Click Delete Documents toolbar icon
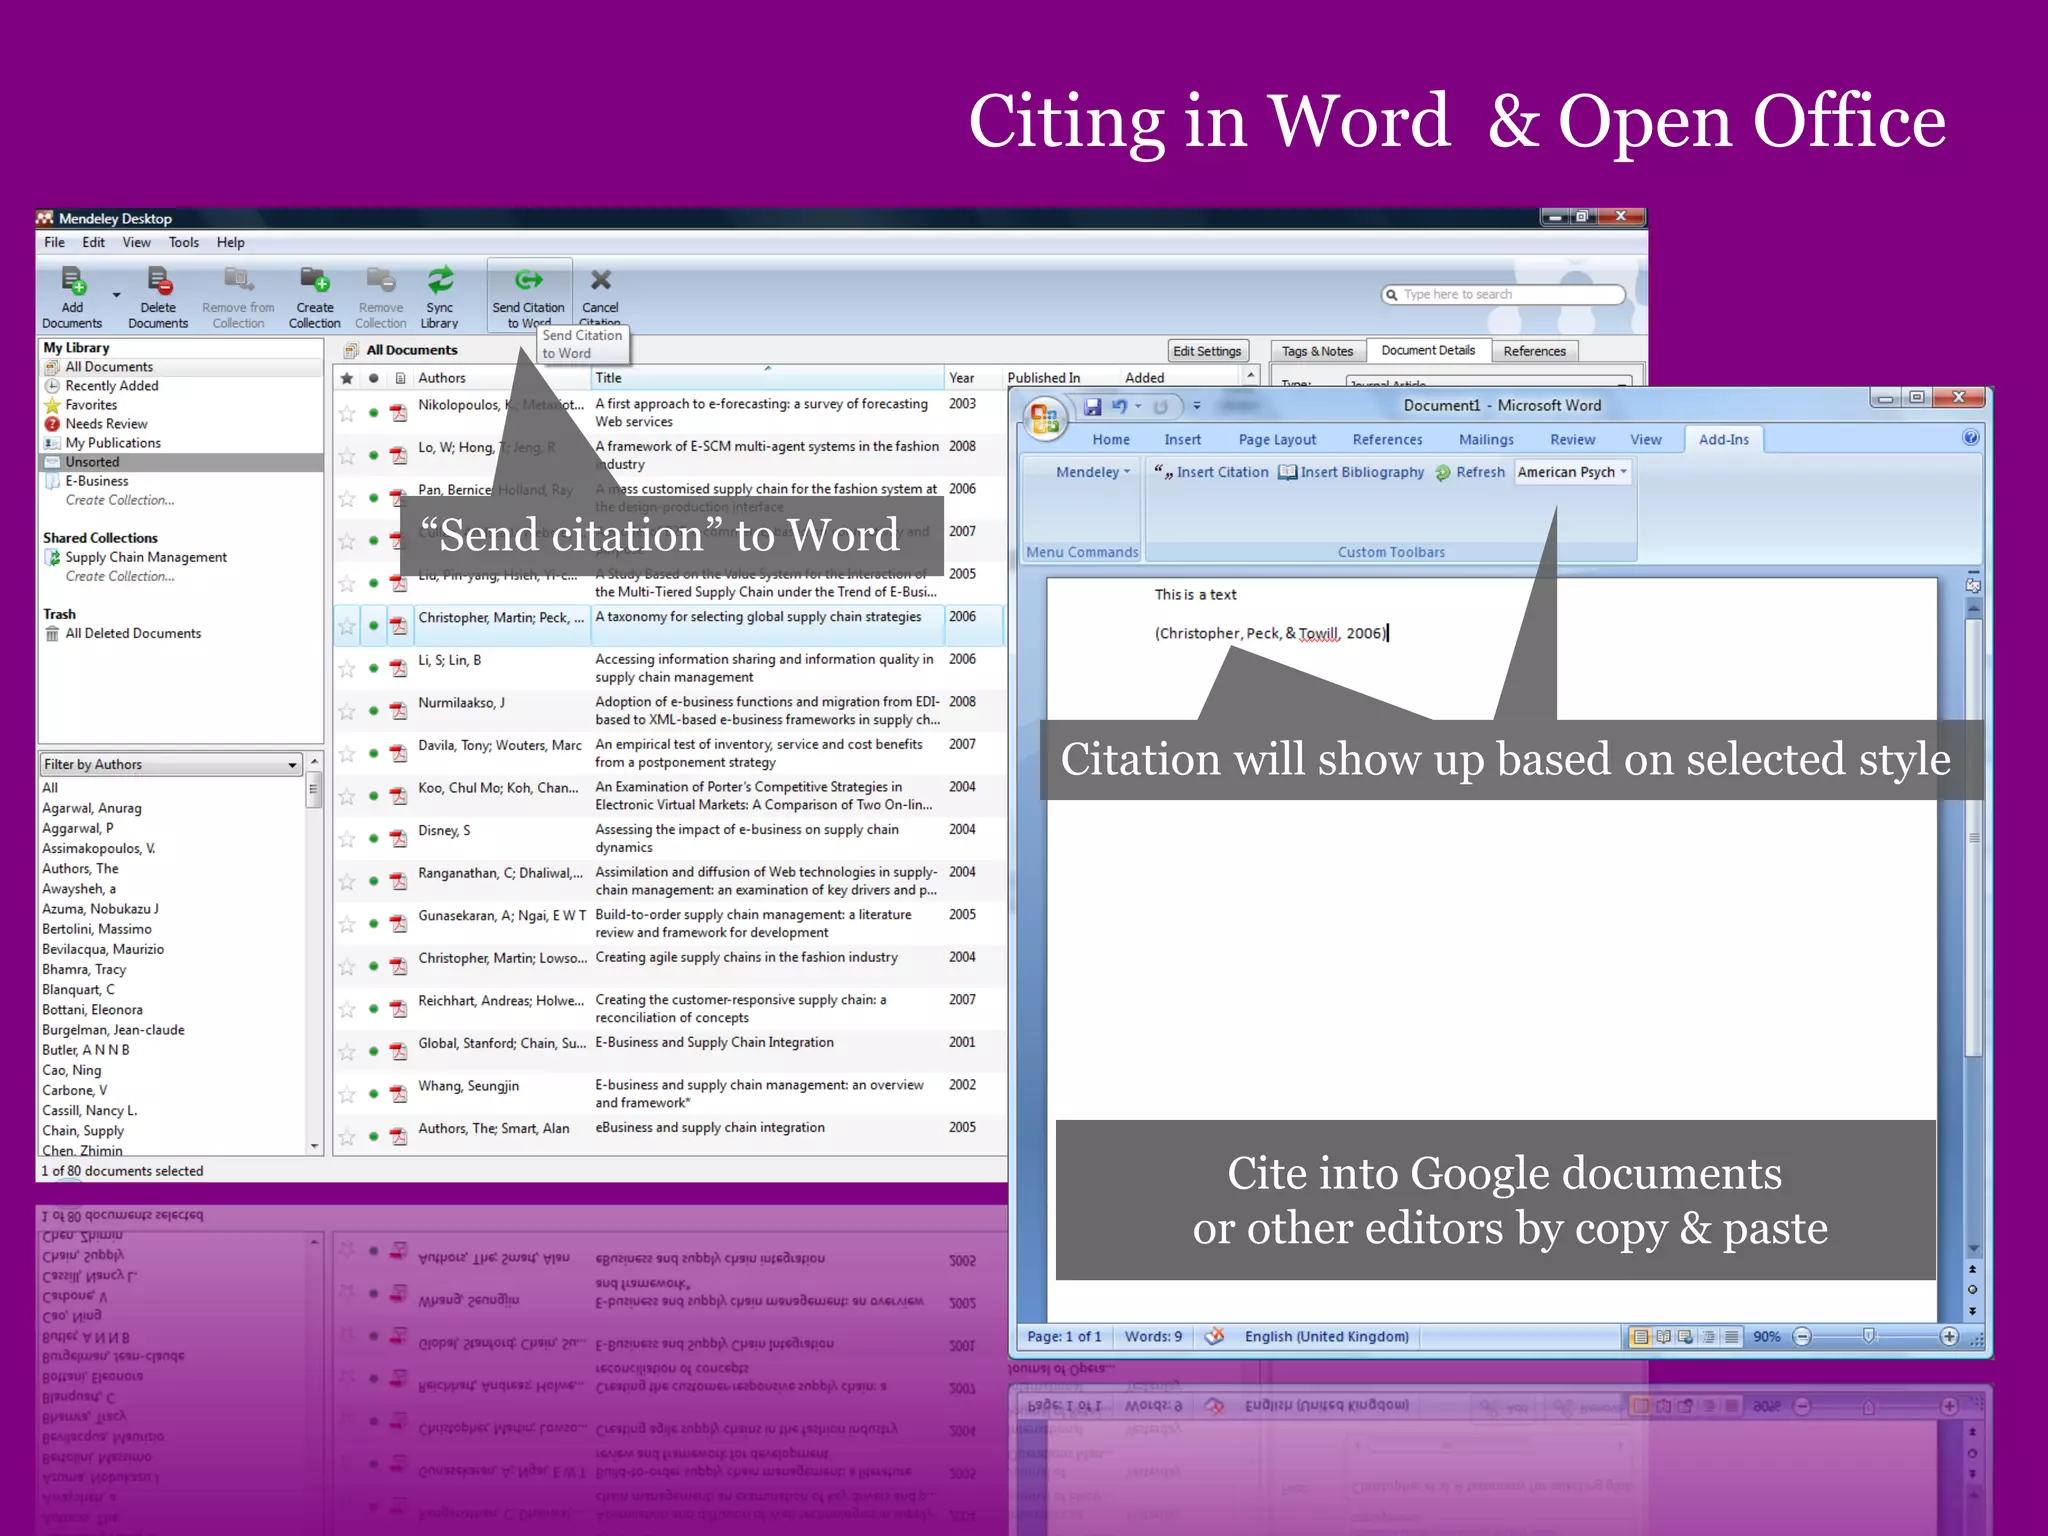The width and height of the screenshot is (2048, 1536). 158,281
